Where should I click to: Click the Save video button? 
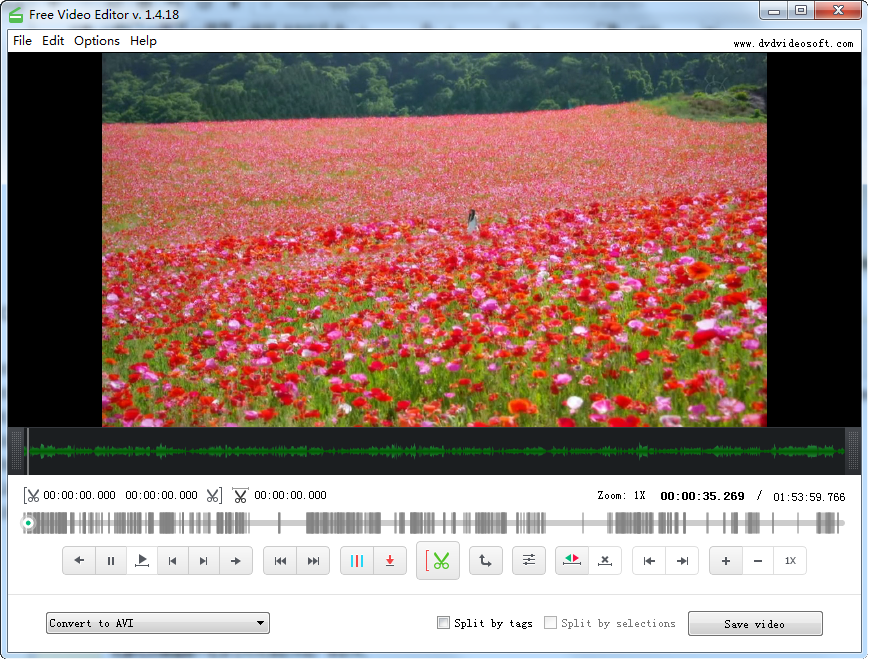pyautogui.click(x=755, y=624)
